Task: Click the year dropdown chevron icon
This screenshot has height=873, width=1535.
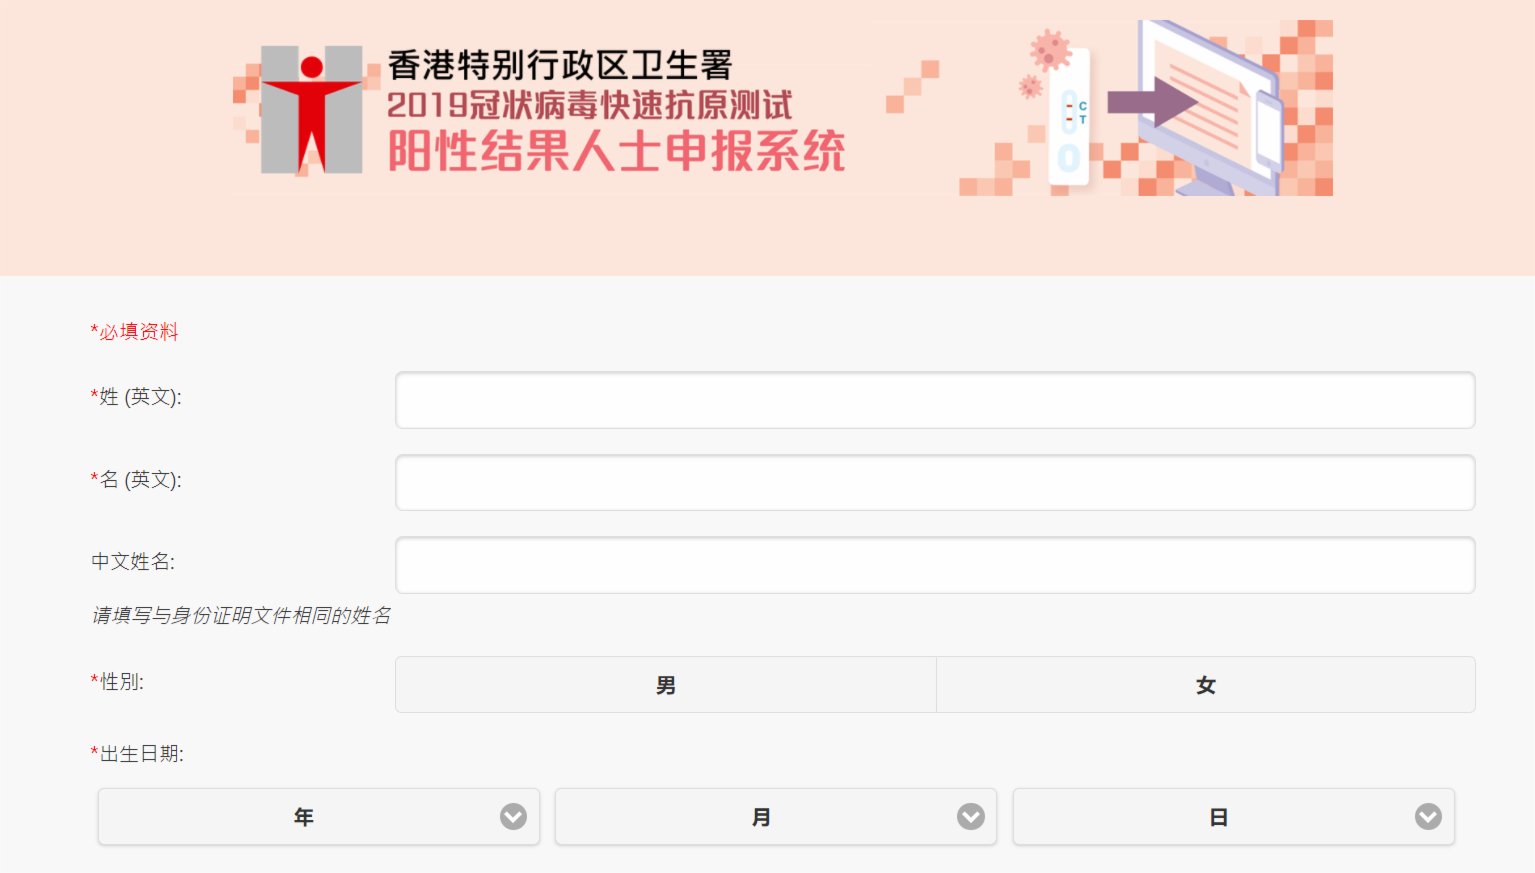Action: [x=513, y=817]
